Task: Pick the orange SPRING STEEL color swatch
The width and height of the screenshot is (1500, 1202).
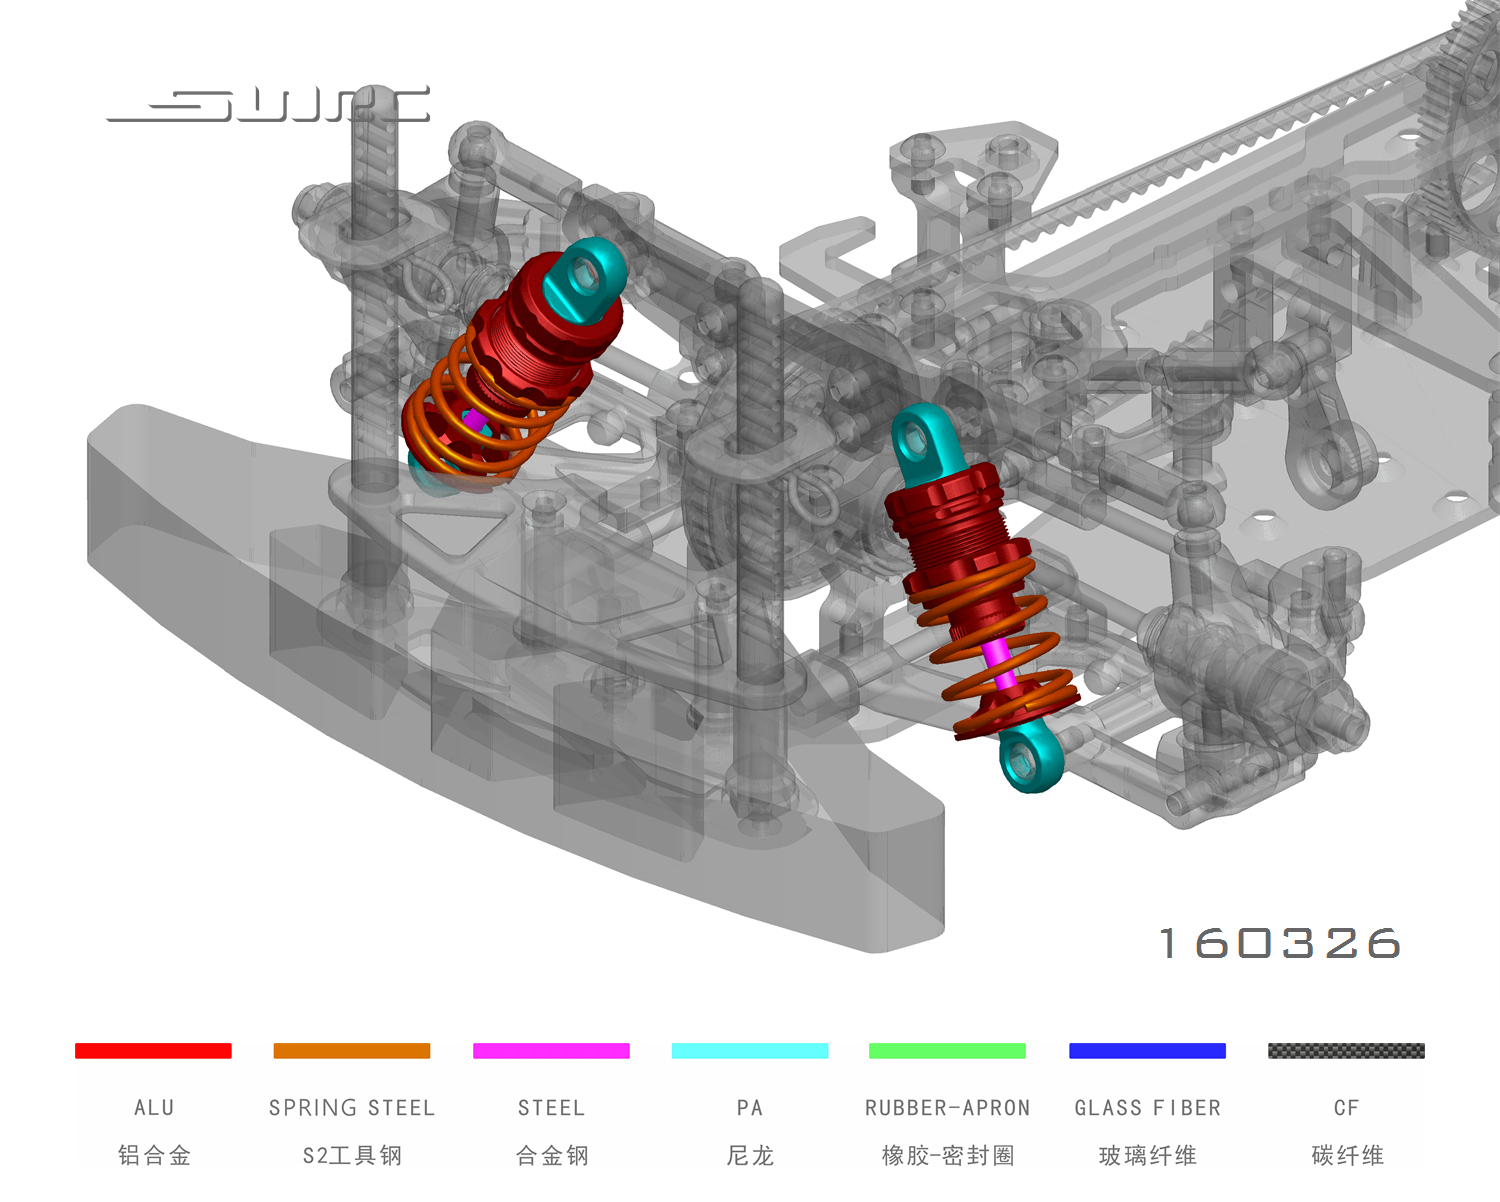Action: point(351,1050)
